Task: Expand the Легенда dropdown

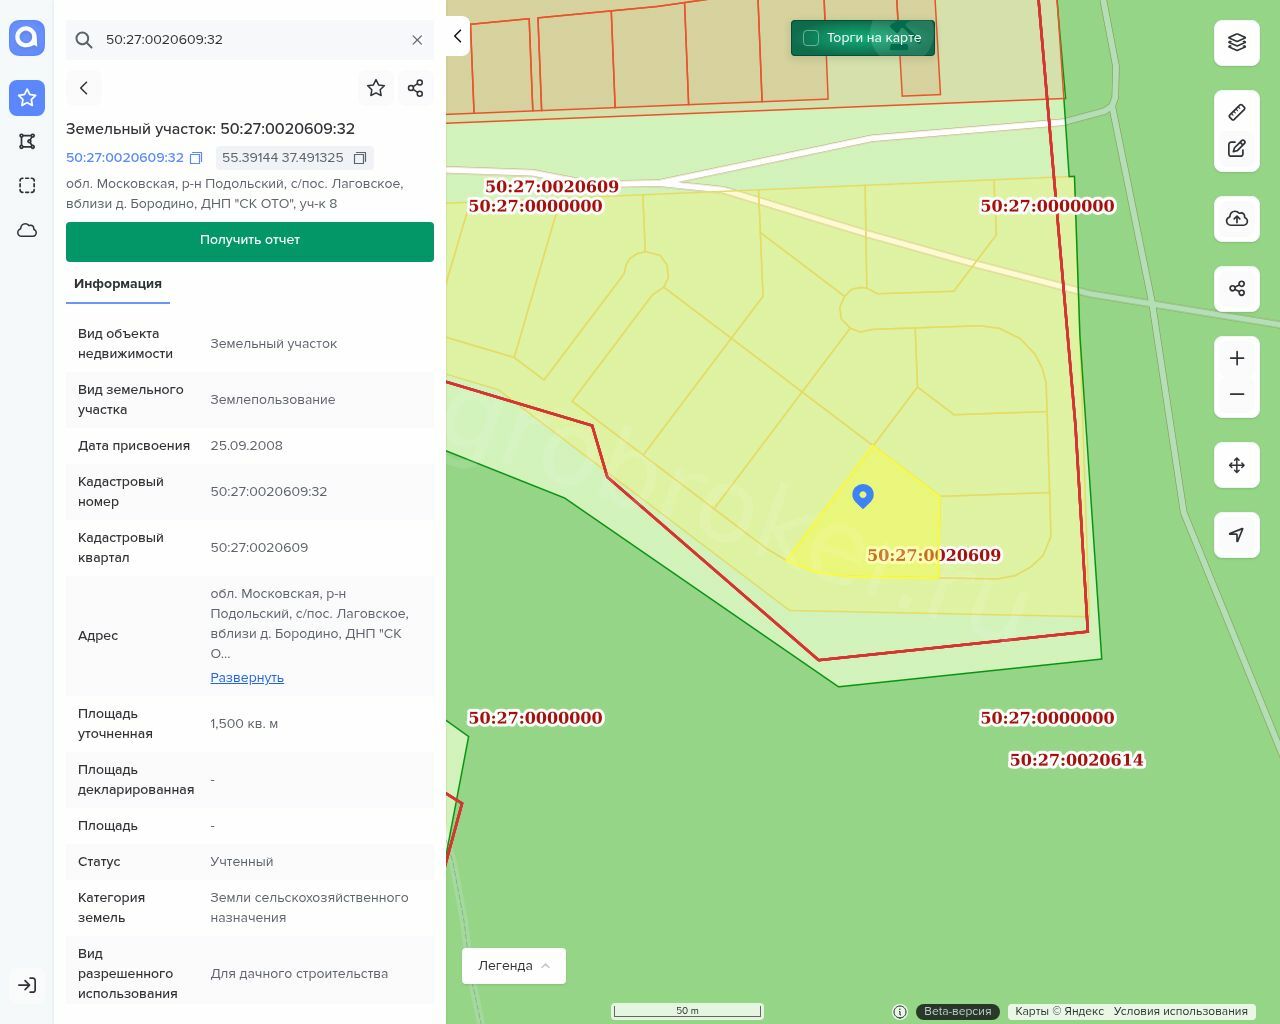Action: [514, 966]
